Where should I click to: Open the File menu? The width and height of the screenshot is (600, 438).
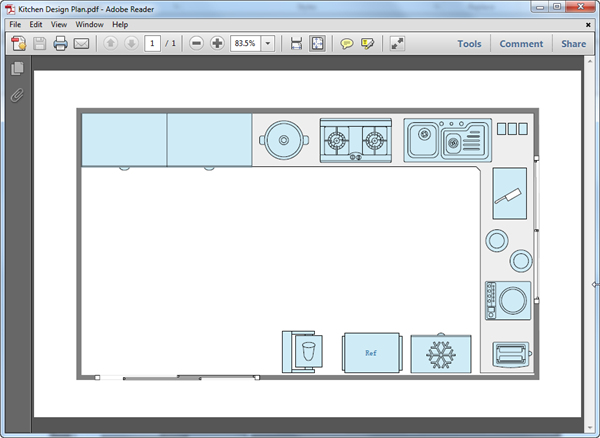pyautogui.click(x=15, y=24)
